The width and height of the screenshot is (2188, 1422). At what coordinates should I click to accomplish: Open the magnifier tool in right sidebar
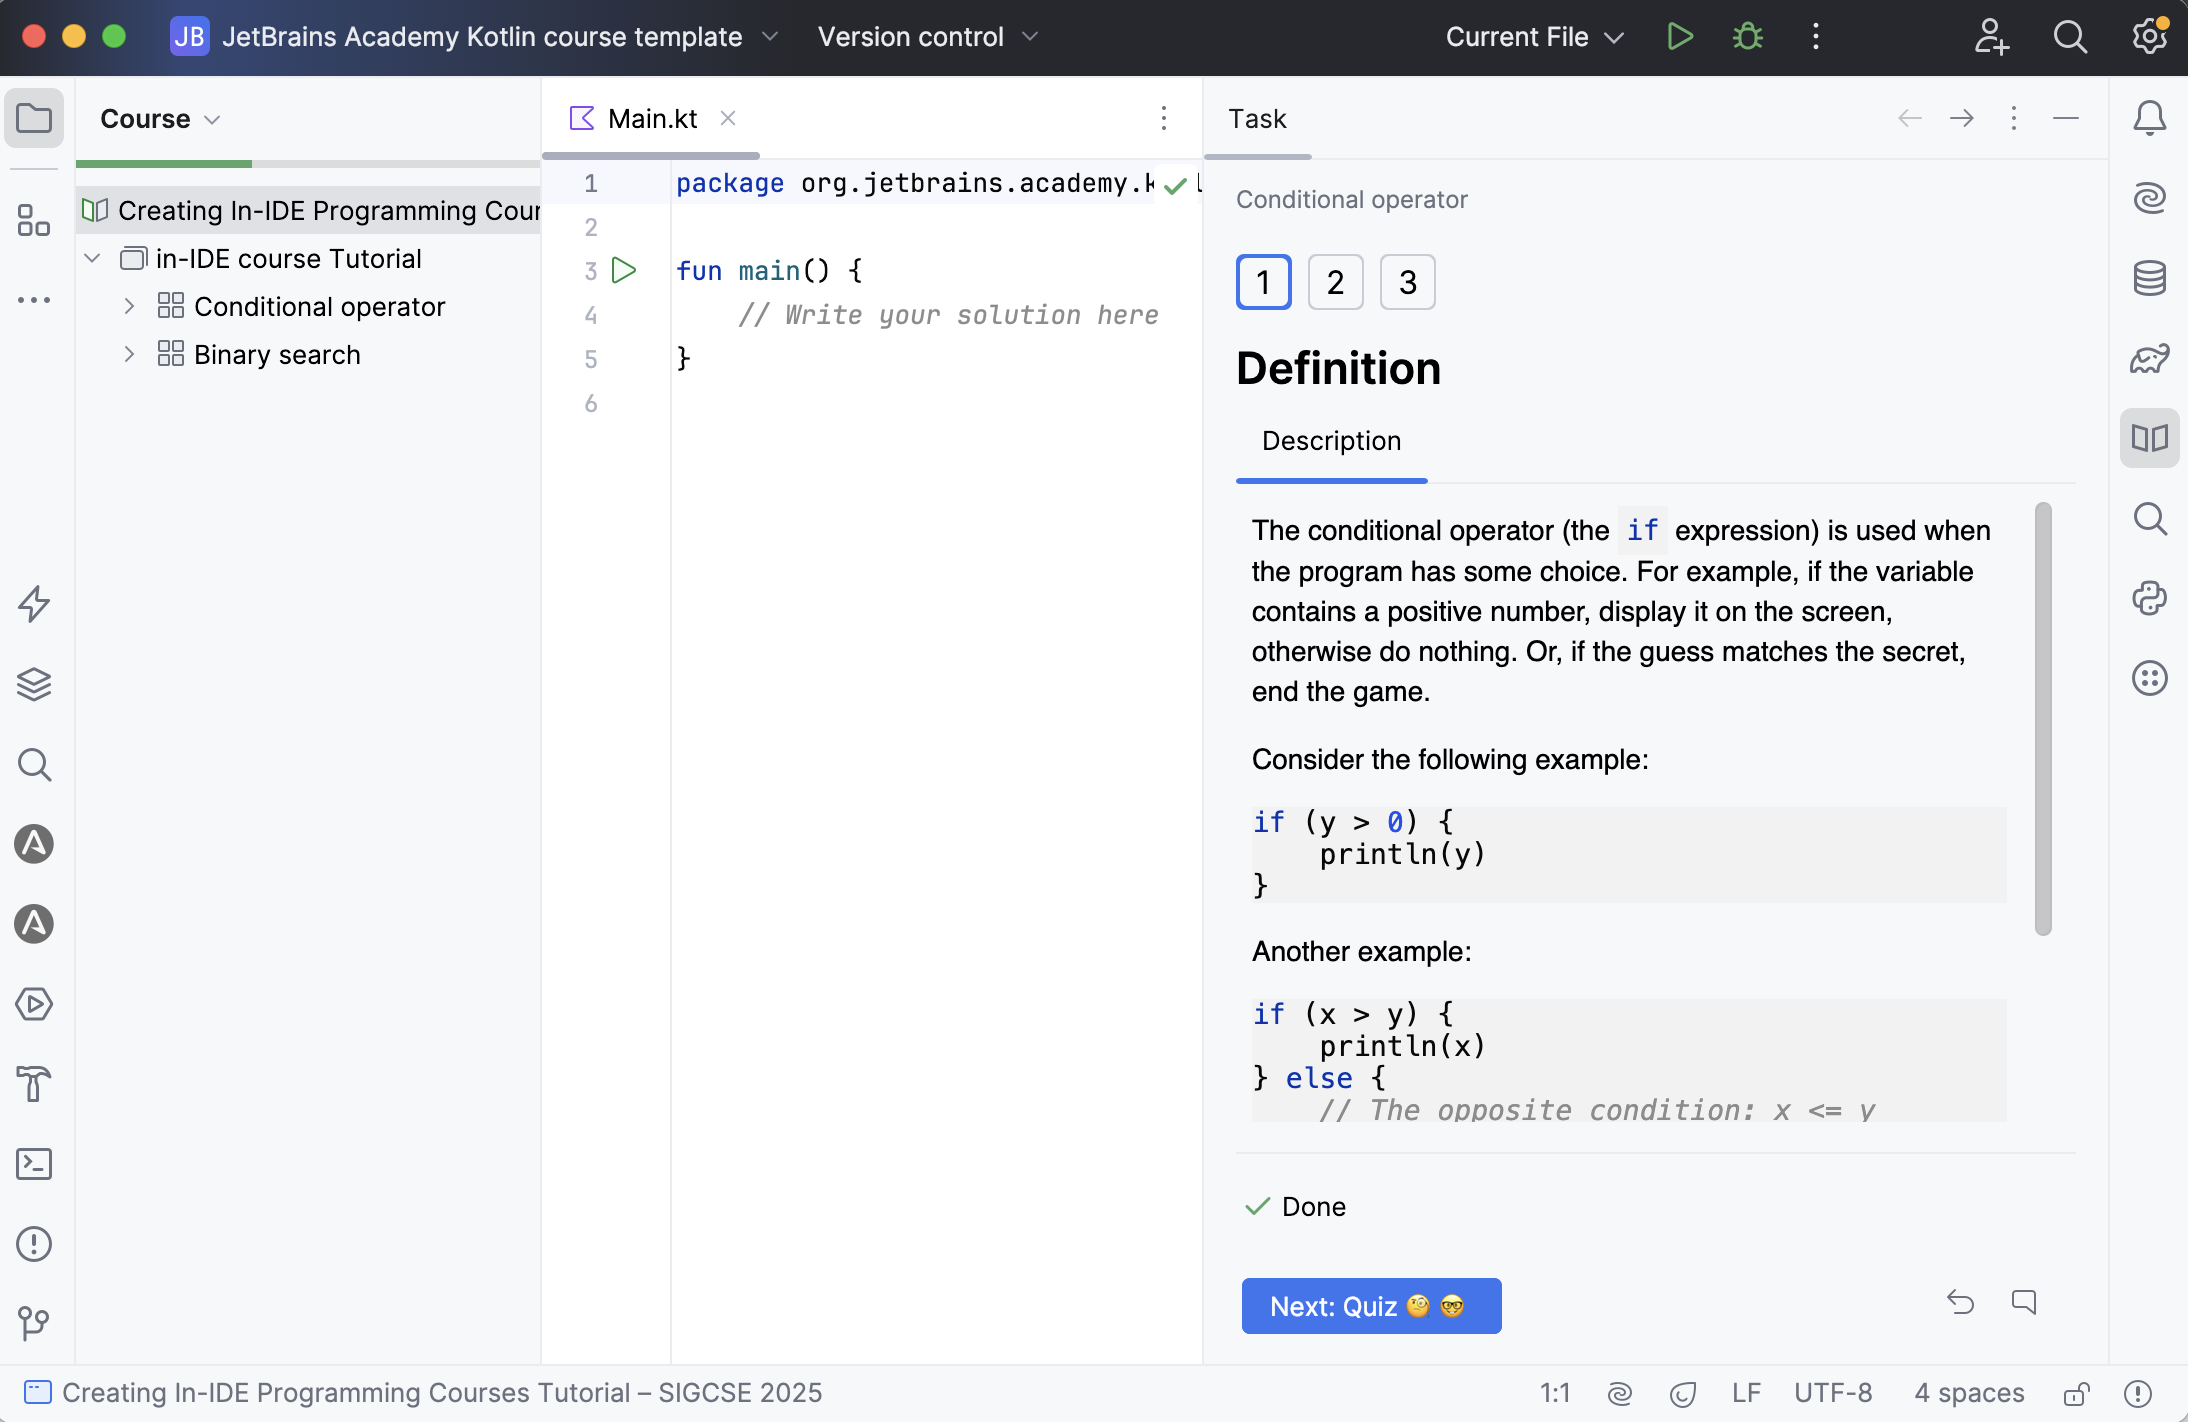point(2150,519)
